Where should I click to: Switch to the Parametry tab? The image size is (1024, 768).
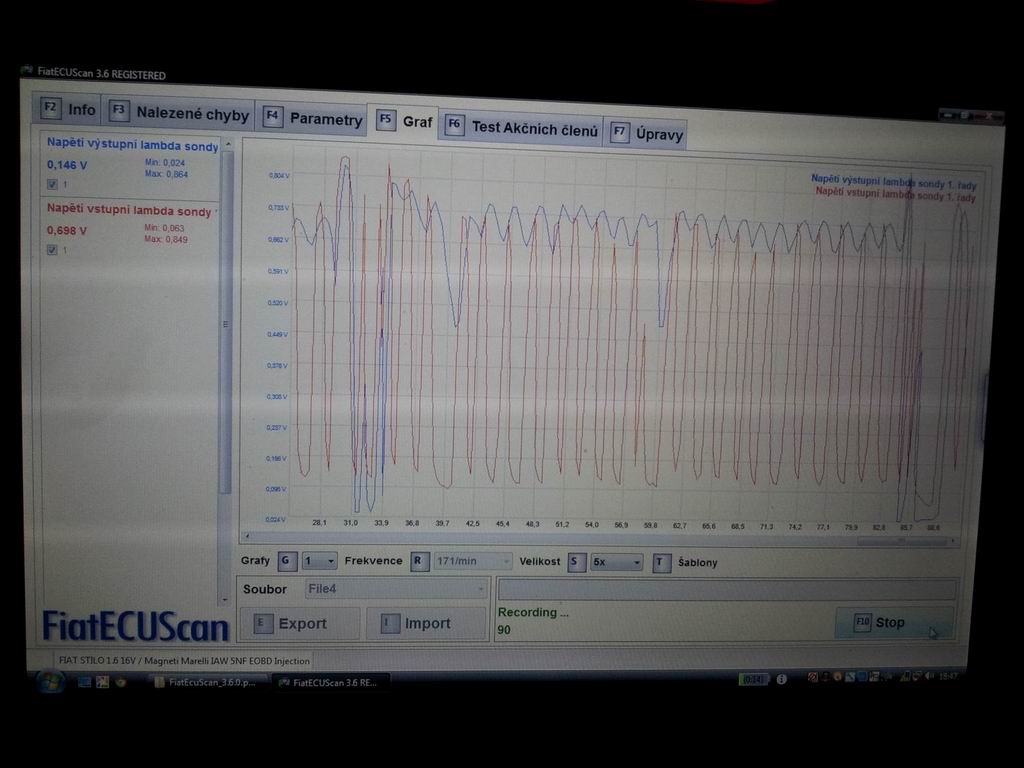[x=313, y=119]
